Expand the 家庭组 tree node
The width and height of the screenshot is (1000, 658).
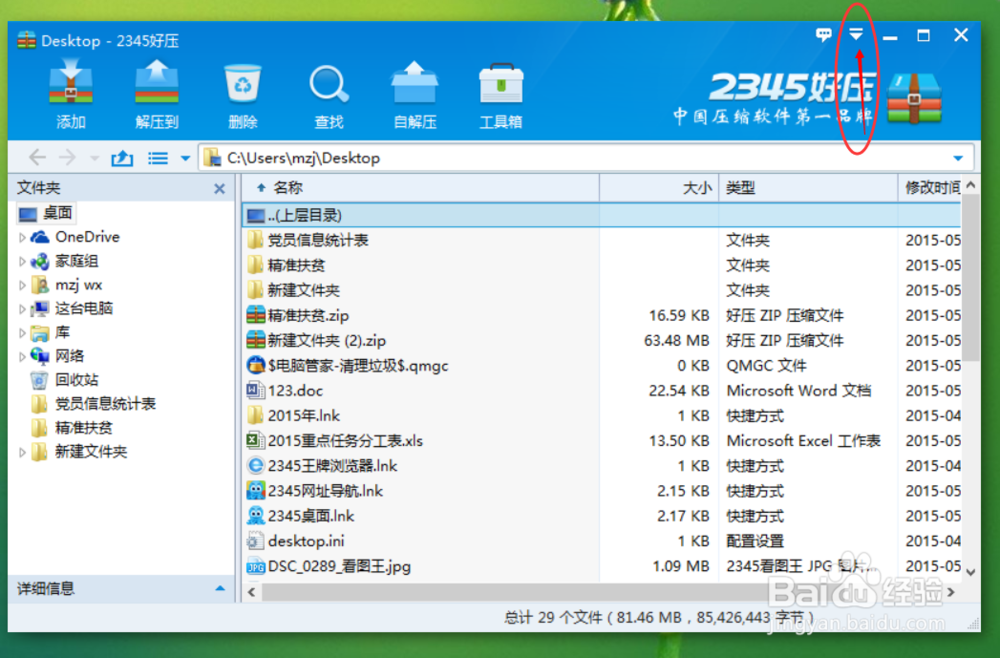tap(22, 261)
